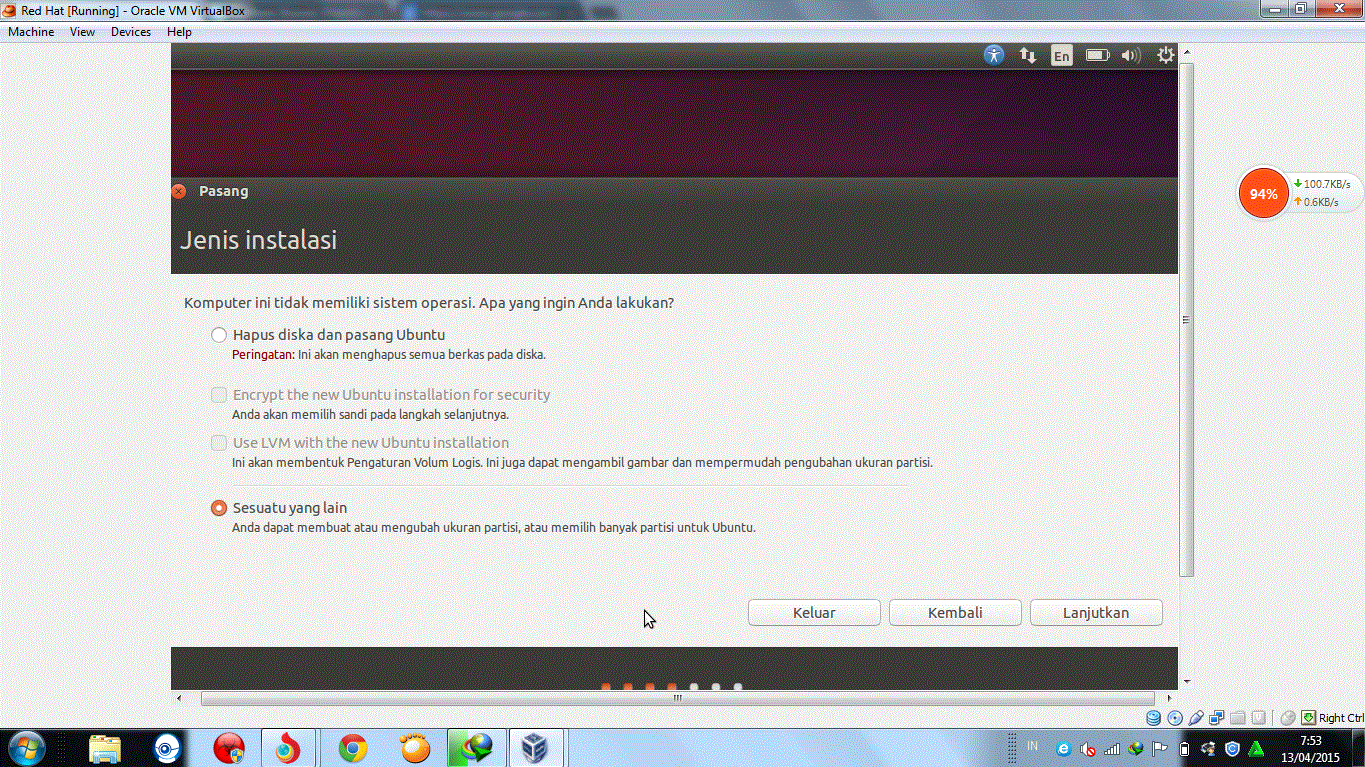This screenshot has height=767, width=1365.
Task: Click the Kembali button to go back
Action: (x=954, y=612)
